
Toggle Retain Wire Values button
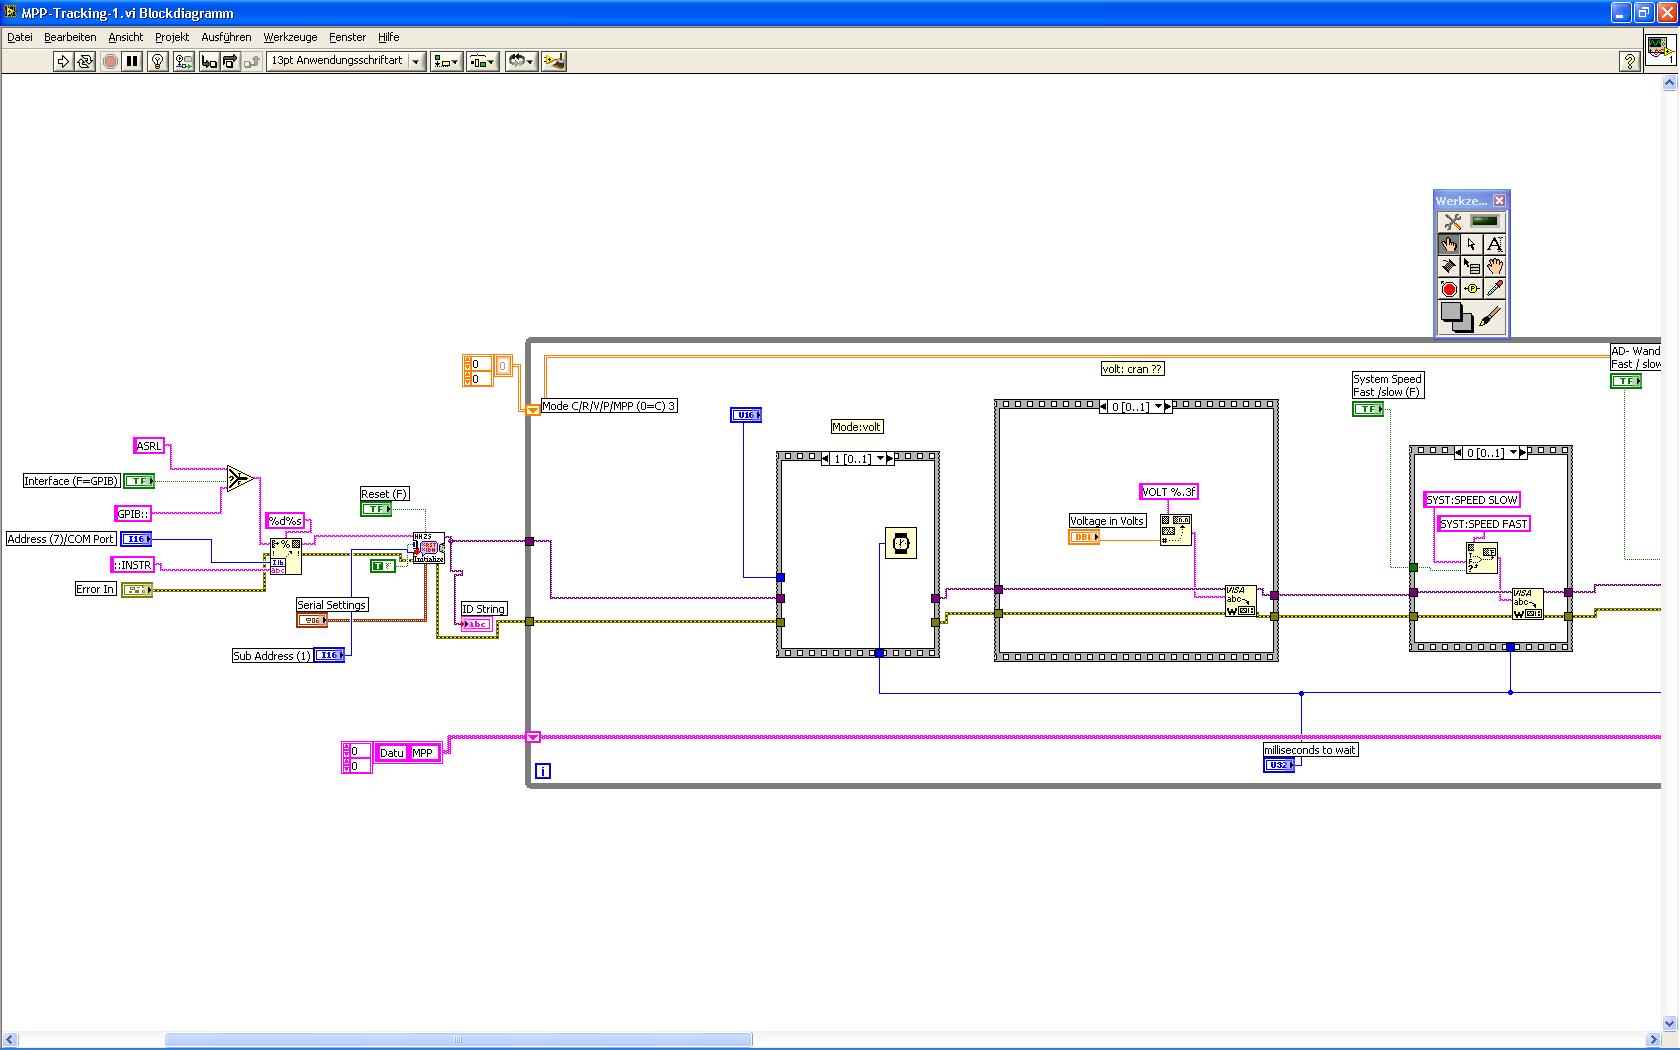pos(184,61)
